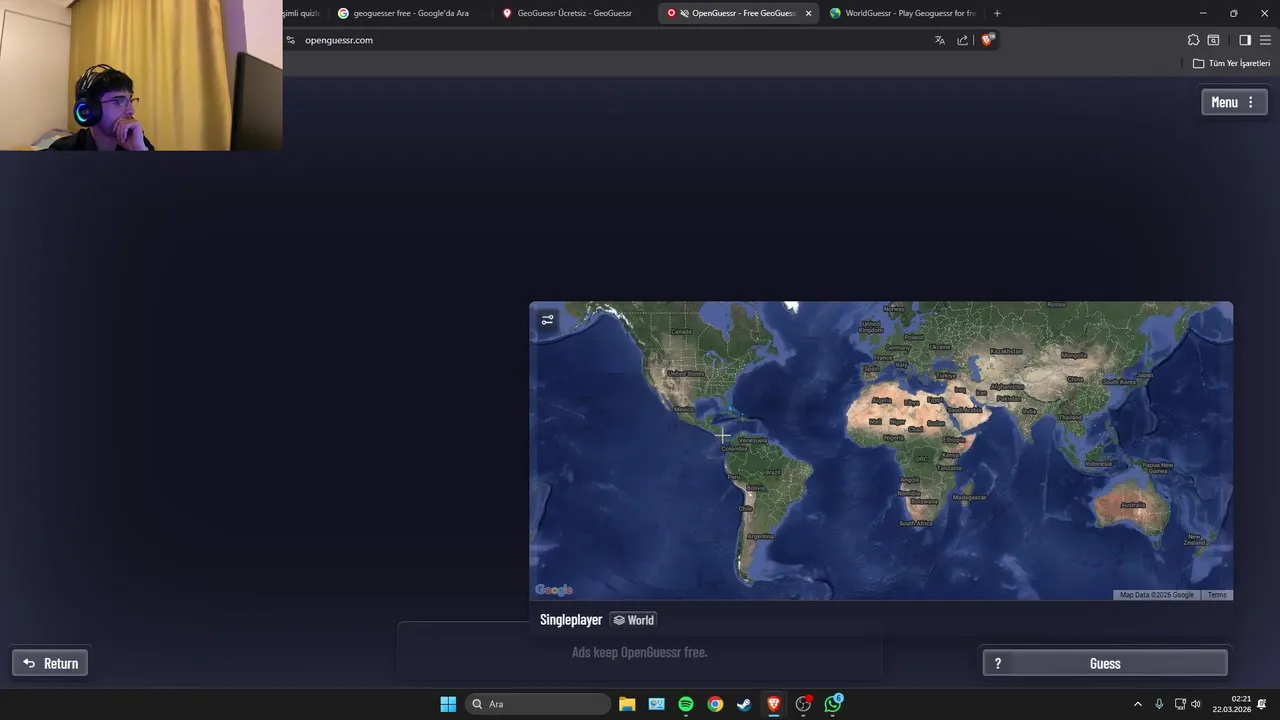Image resolution: width=1280 pixels, height=720 pixels.
Task: Open File Explorer from taskbar
Action: [627, 704]
